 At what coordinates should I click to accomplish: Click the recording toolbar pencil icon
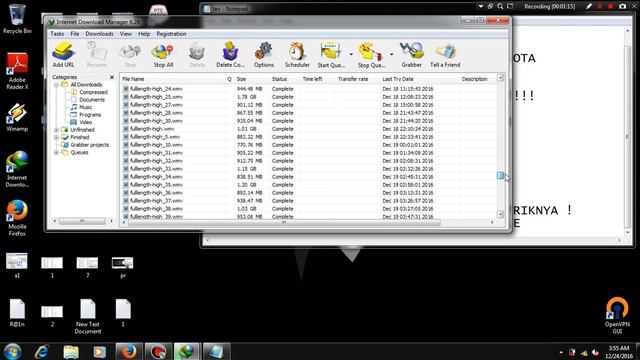tap(589, 6)
